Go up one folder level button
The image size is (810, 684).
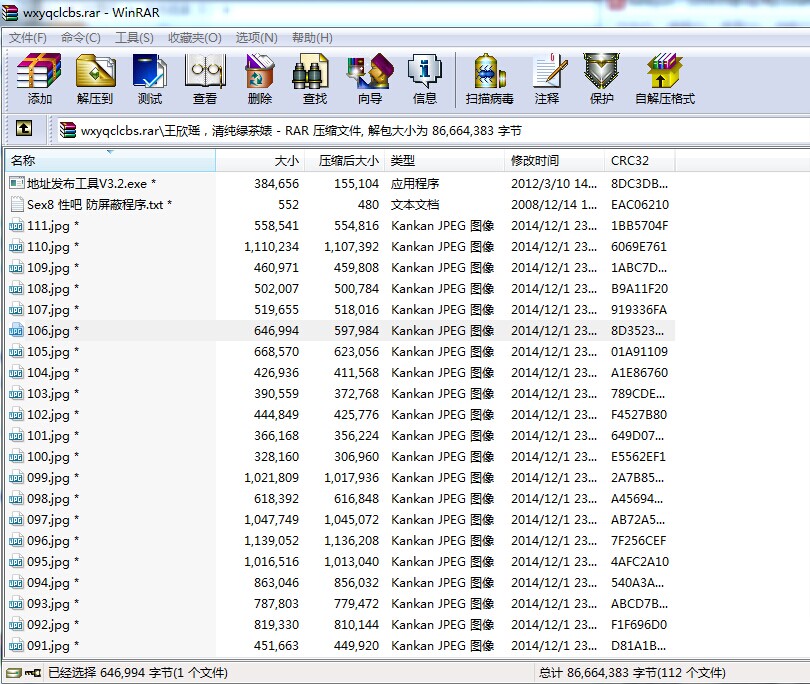pyautogui.click(x=24, y=129)
